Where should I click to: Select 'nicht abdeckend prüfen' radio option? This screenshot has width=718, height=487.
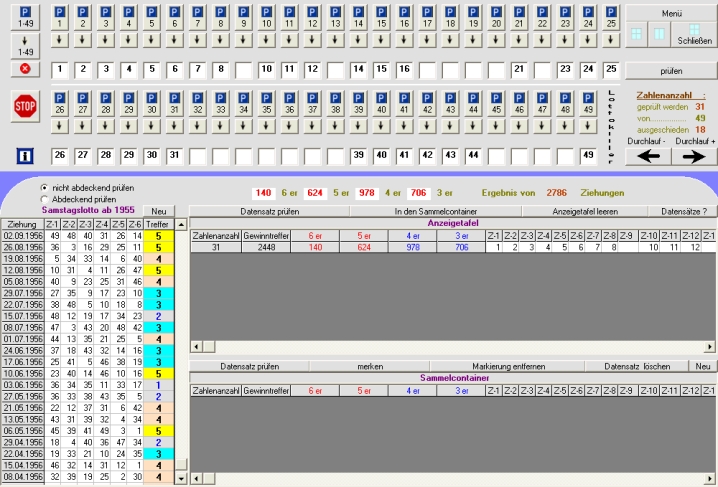point(43,187)
